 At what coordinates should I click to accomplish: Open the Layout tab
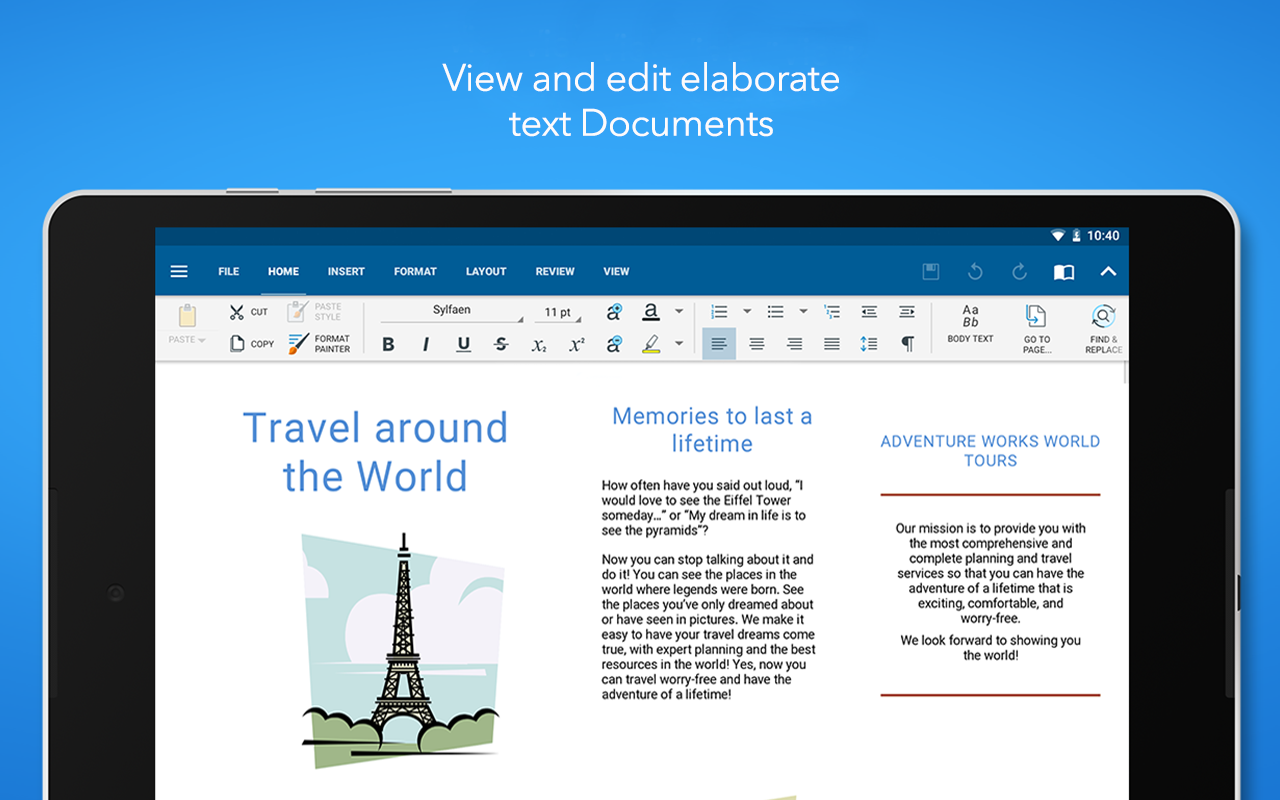[486, 272]
